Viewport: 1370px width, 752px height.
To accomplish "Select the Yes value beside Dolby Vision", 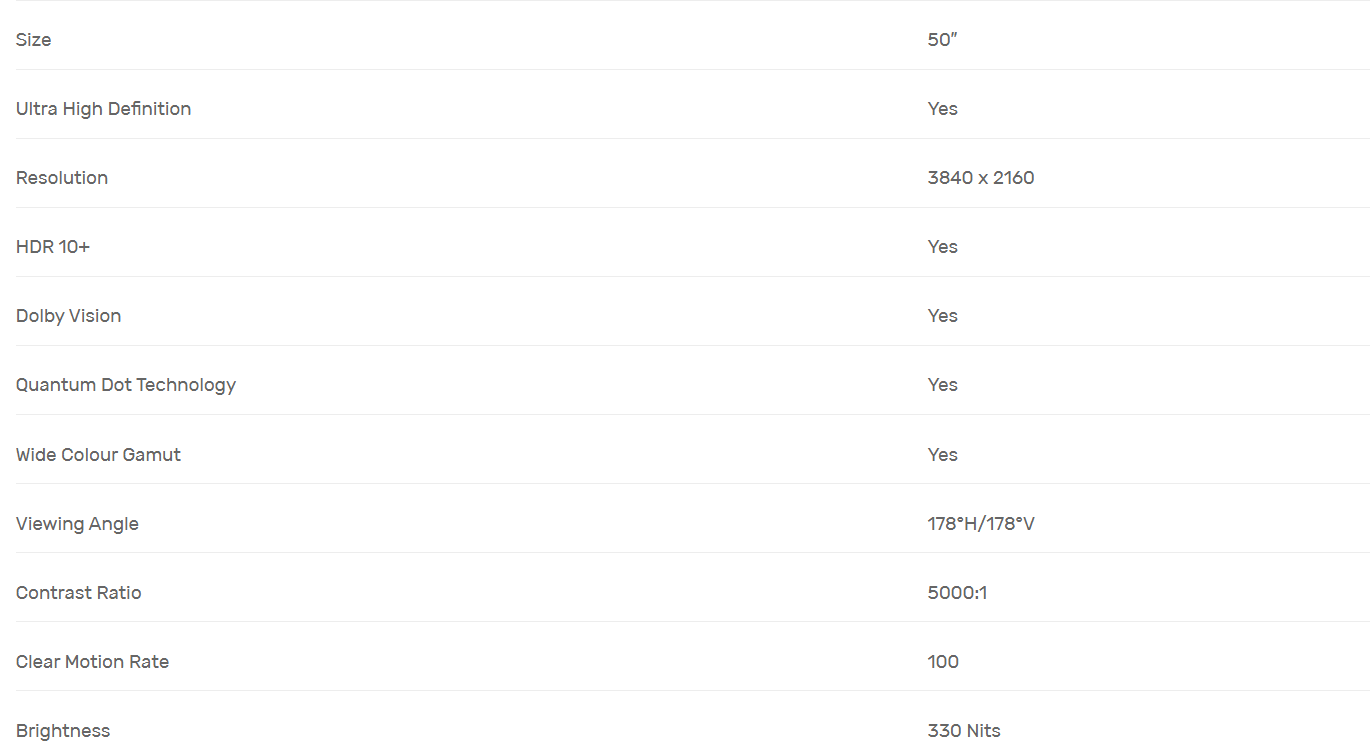I will point(942,316).
